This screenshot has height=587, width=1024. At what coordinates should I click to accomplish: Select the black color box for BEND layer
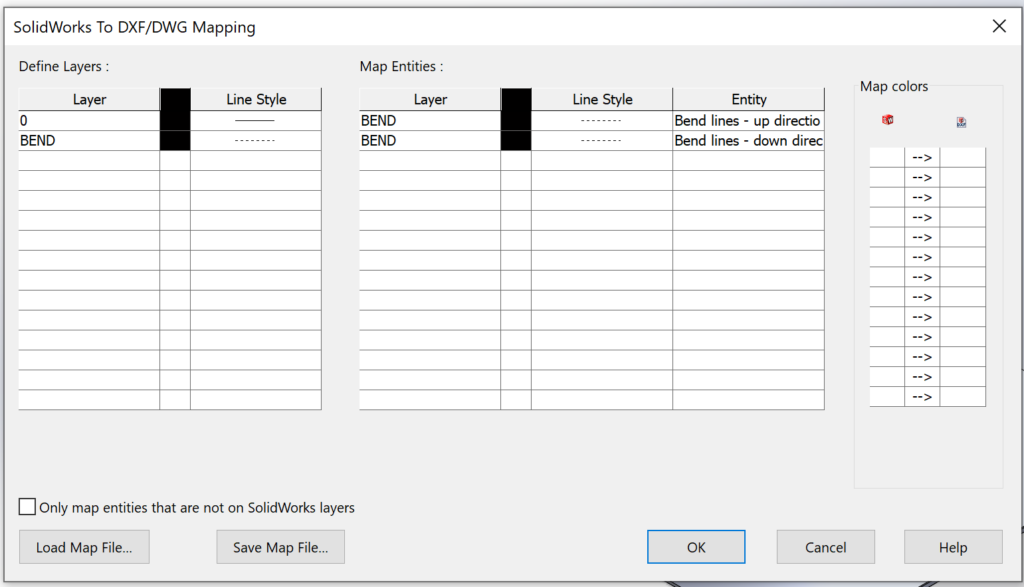coord(174,140)
